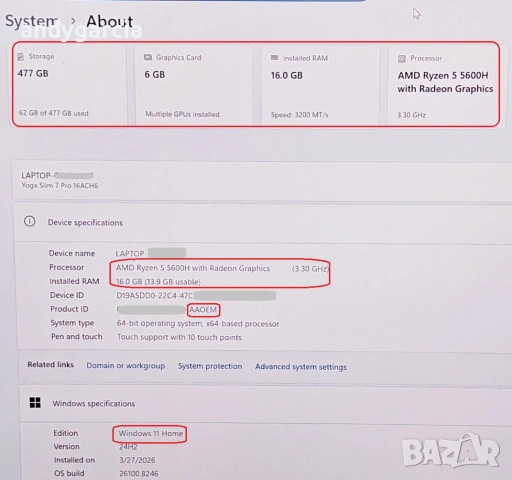Viewport: 512px width, 480px height.
Task: Open System protection link
Action: pos(210,366)
